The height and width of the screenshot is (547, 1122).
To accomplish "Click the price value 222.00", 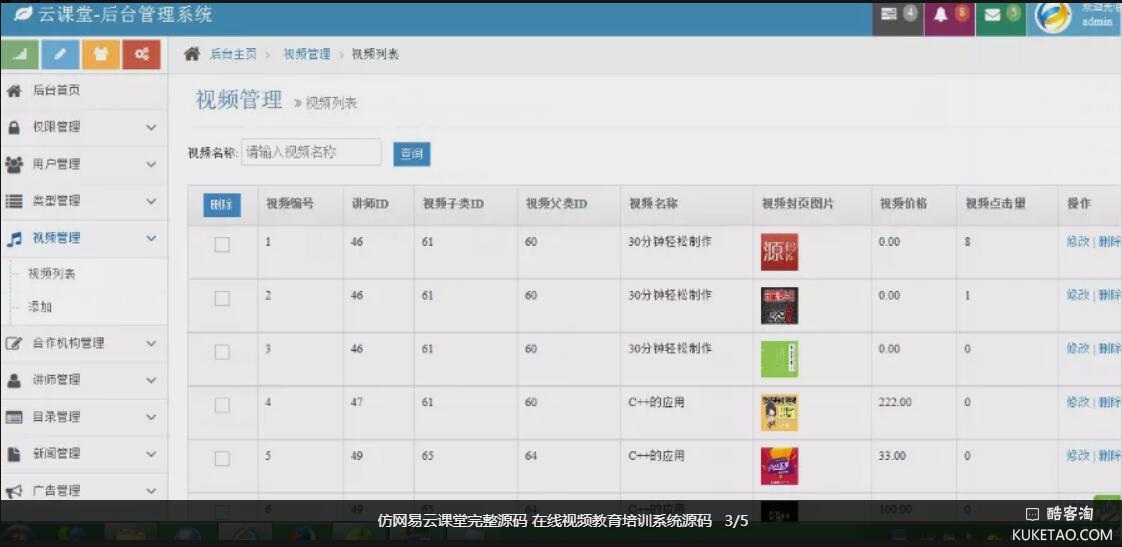I will (895, 402).
